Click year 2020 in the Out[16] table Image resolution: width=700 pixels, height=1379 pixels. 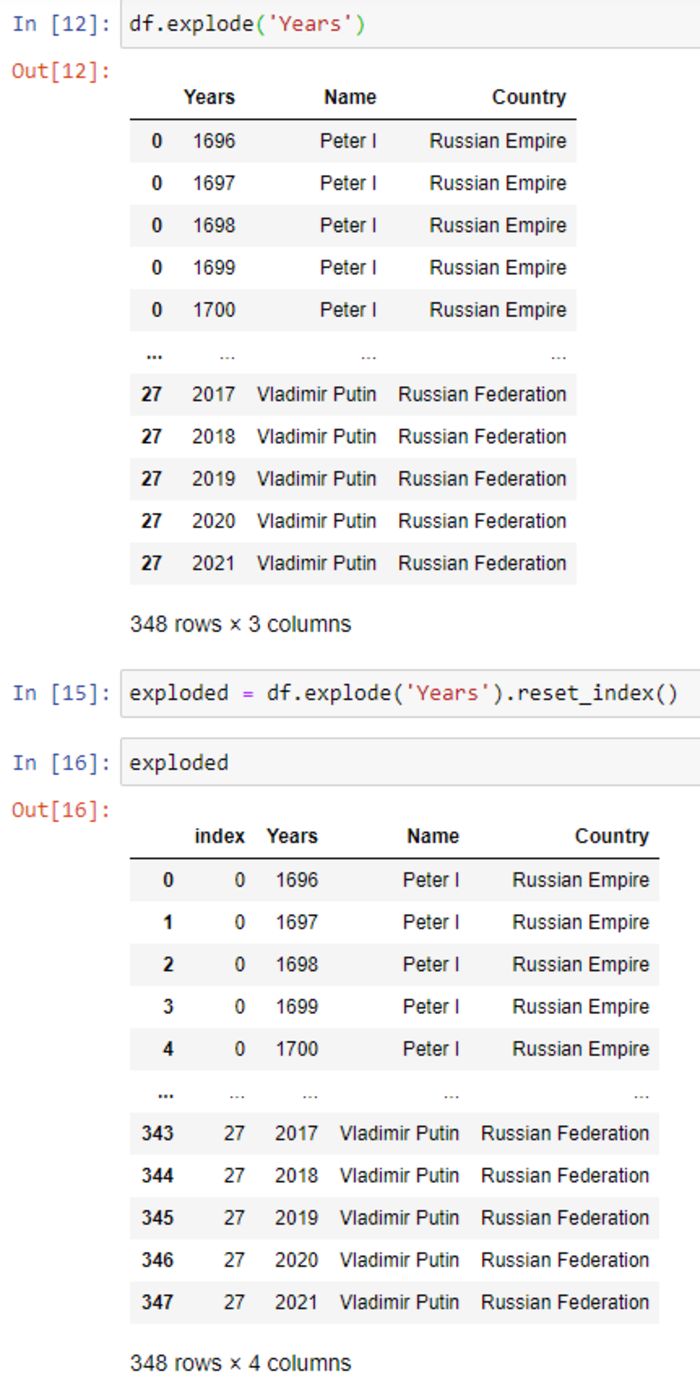point(297,1260)
